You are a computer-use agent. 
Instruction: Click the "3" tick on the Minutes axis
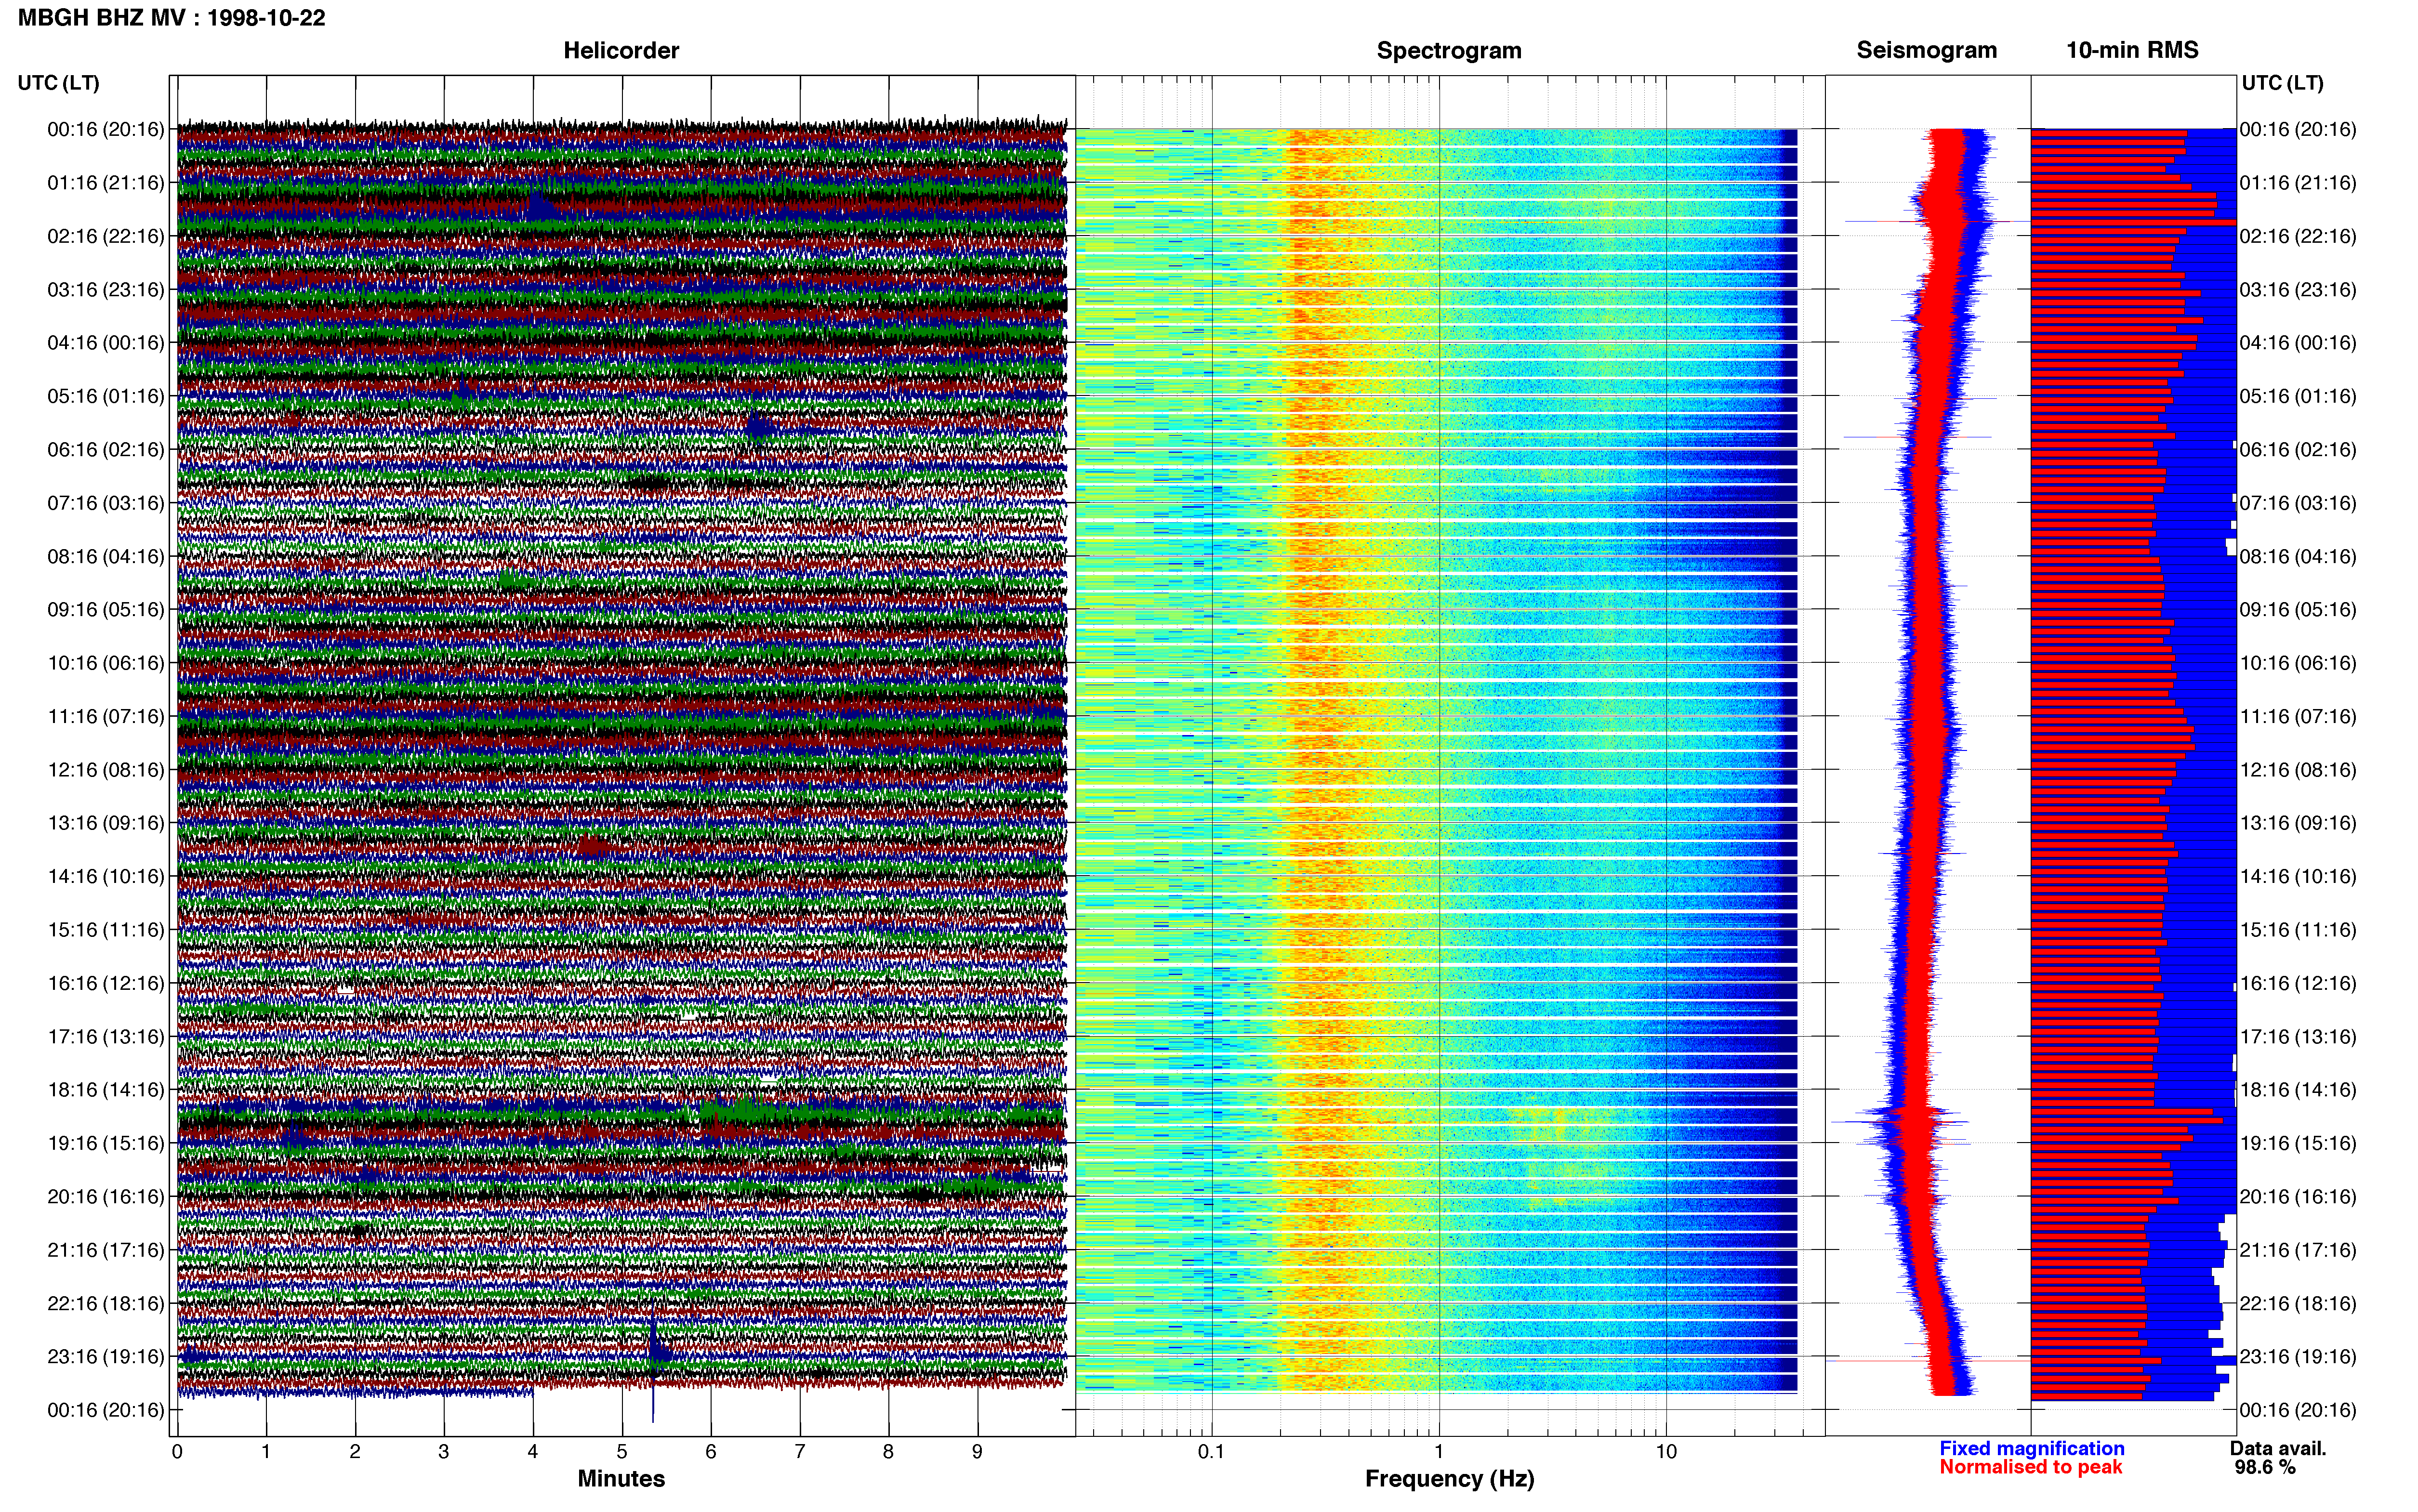click(444, 1451)
